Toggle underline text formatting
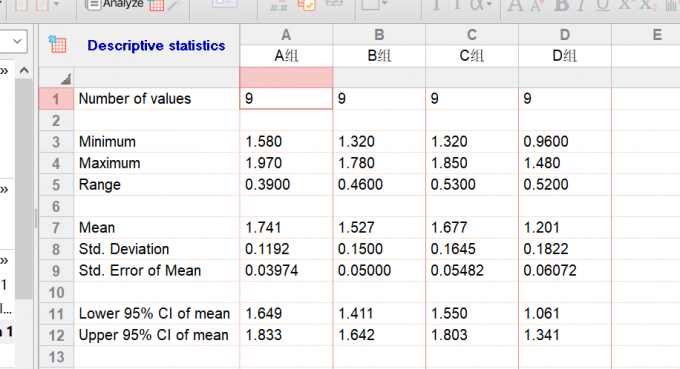This screenshot has height=369, width=680. coord(602,5)
